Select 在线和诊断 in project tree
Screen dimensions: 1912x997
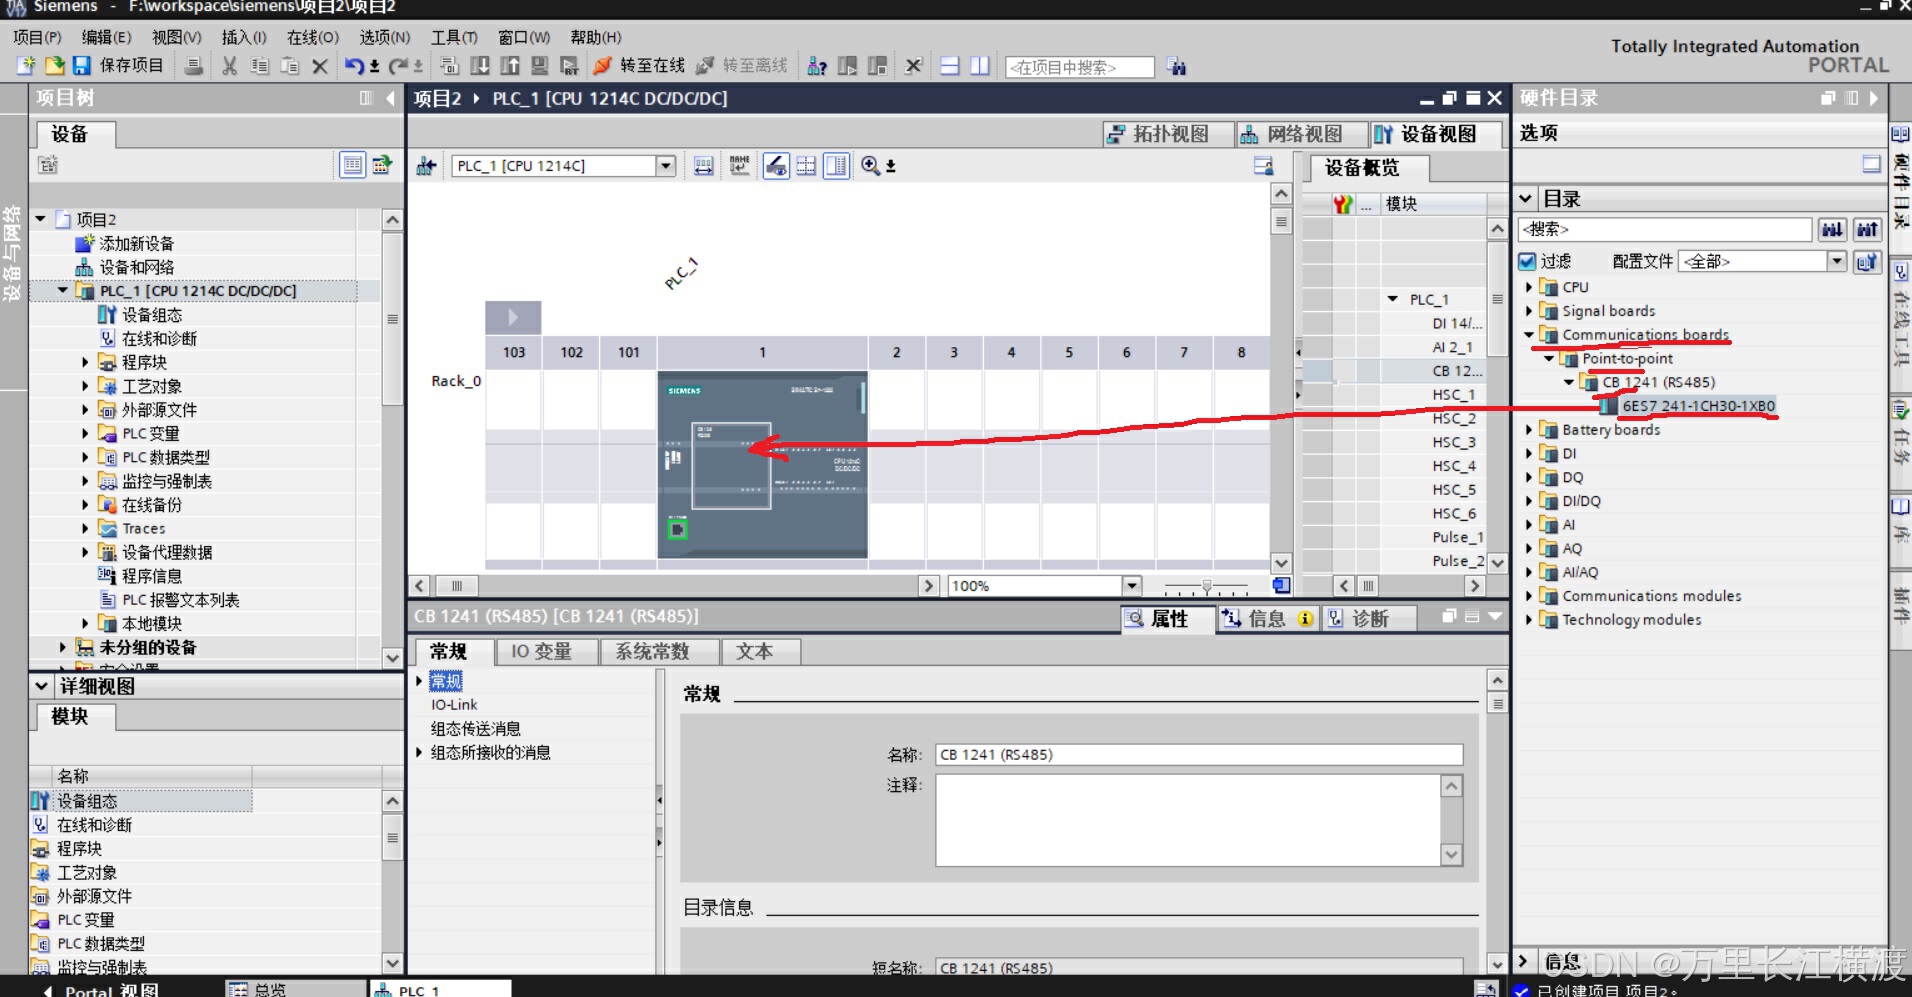click(159, 339)
